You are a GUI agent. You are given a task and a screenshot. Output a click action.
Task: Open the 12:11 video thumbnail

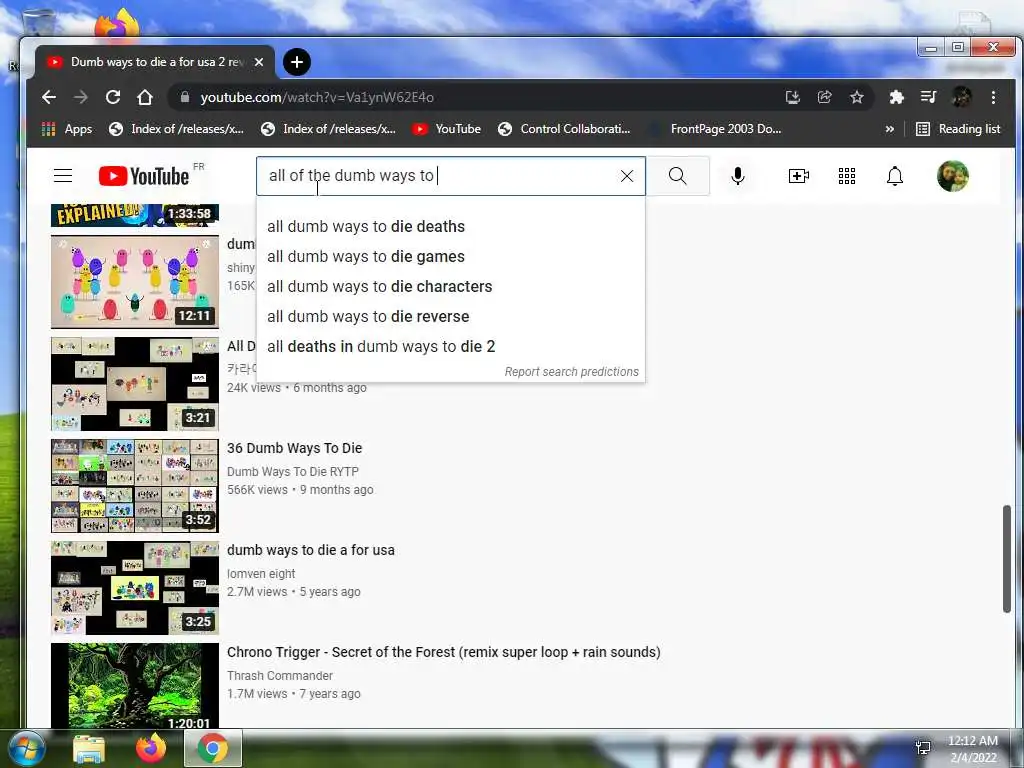[x=135, y=282]
